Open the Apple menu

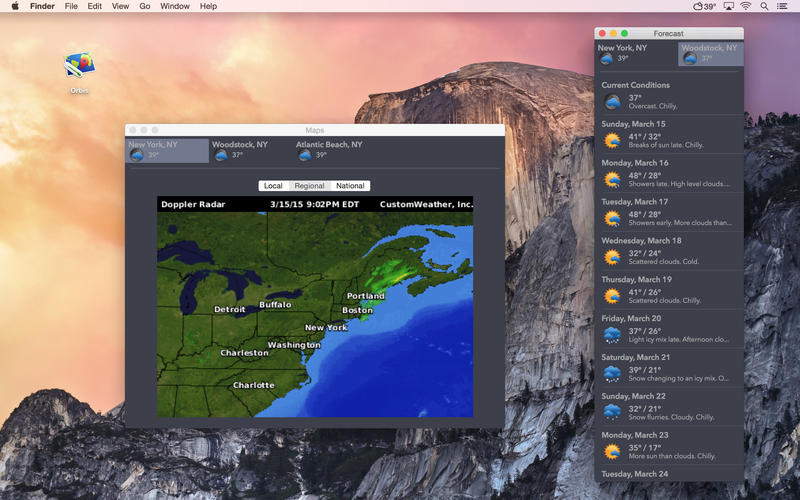15,6
